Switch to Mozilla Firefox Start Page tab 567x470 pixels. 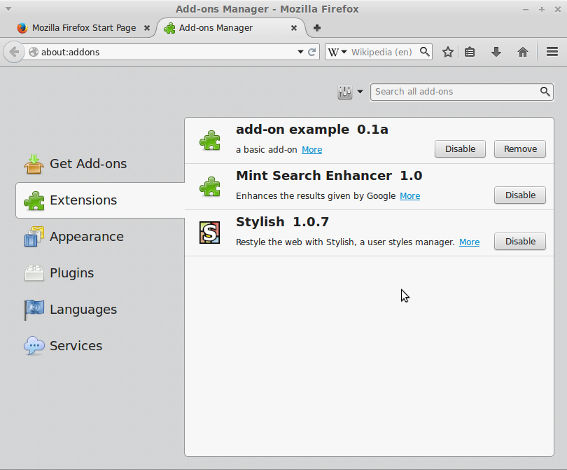(x=83, y=28)
